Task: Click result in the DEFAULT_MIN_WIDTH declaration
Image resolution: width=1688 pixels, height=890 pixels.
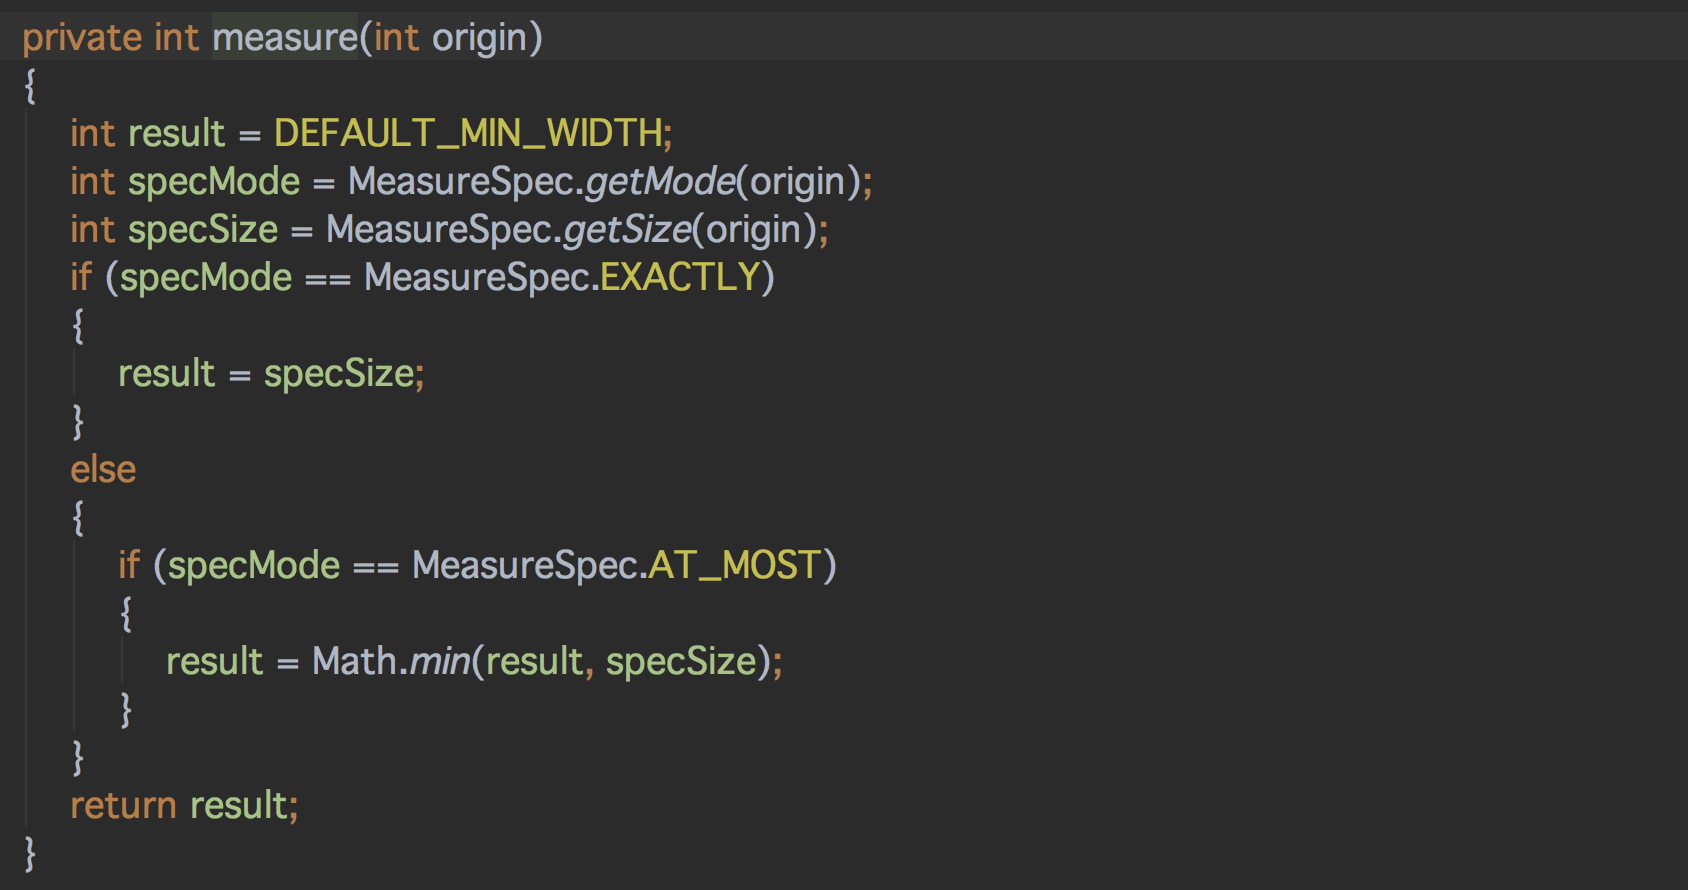Action: pos(177,134)
